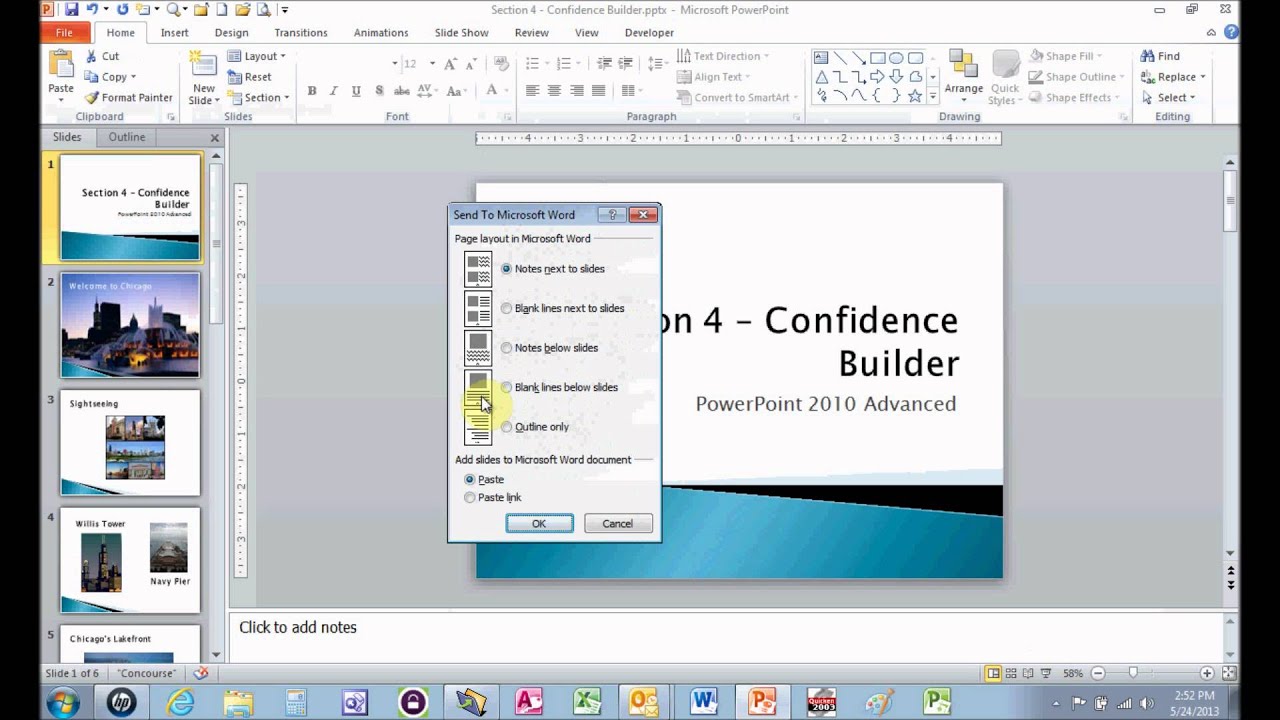Click the Align Text Right icon

576,91
